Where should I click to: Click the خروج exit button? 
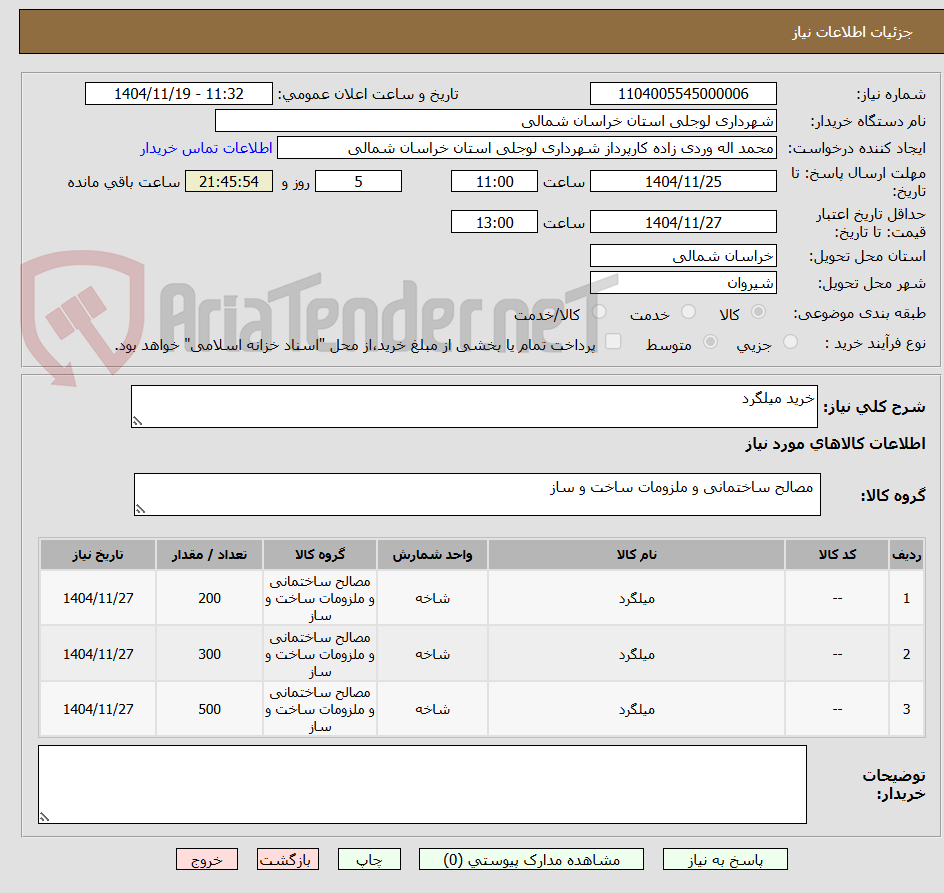coord(206,859)
